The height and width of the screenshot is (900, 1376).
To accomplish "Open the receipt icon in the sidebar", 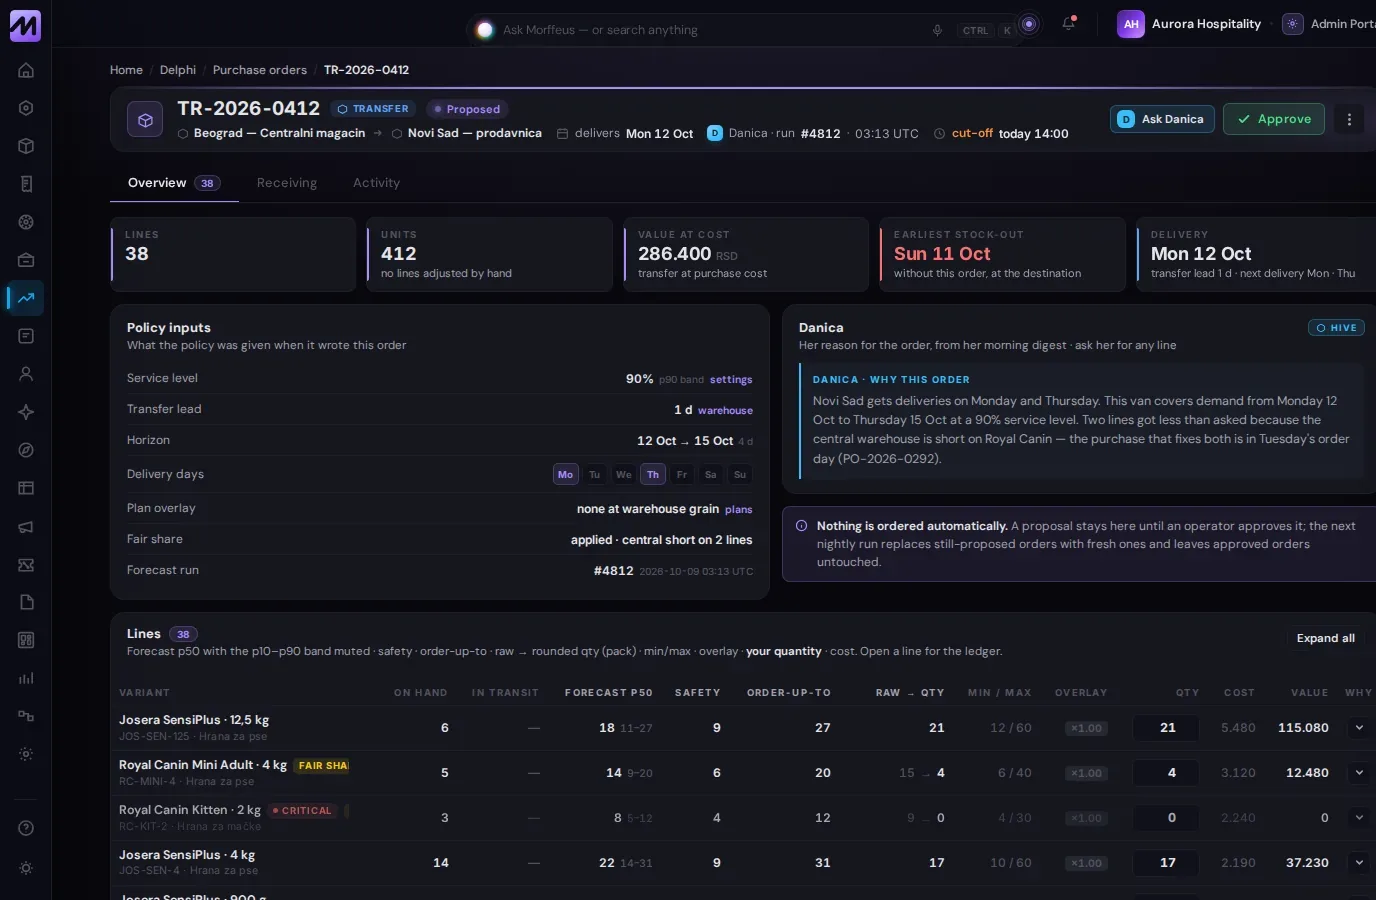I will [x=26, y=184].
